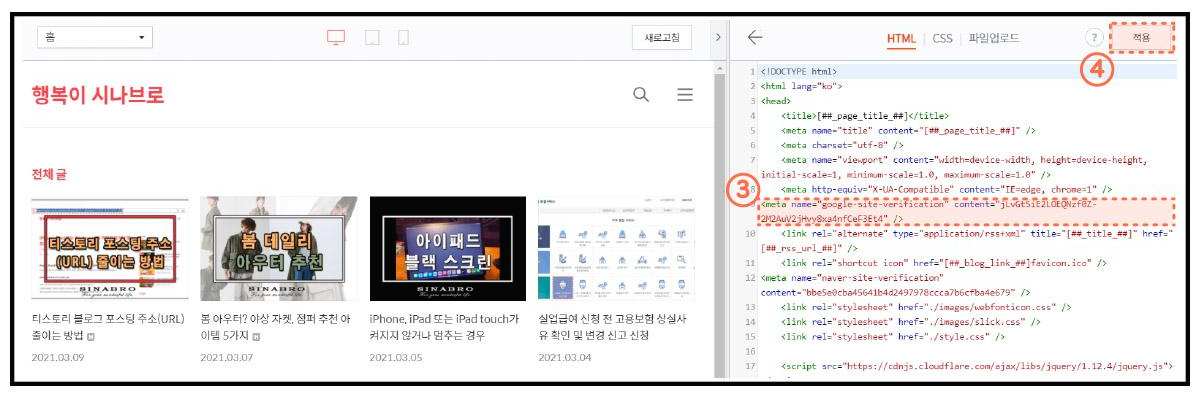Open the help question mark icon
Screen dimensions: 1200x393
click(1093, 38)
